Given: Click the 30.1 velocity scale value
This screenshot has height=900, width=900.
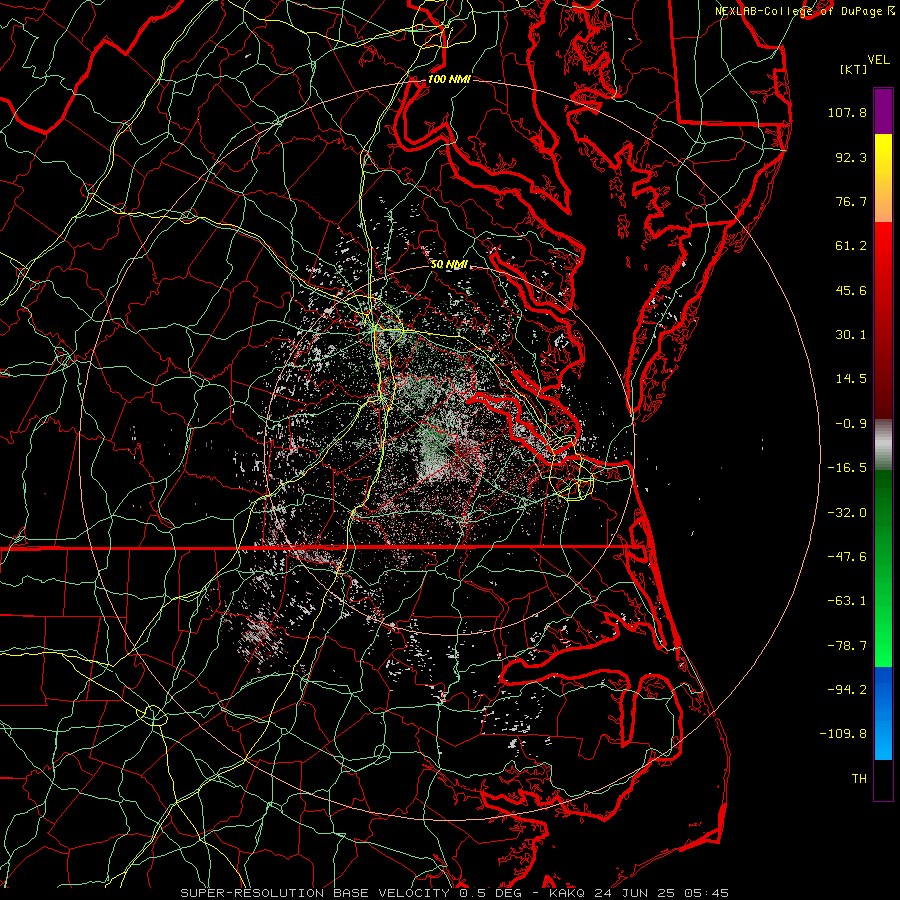Looking at the screenshot, I should (851, 335).
